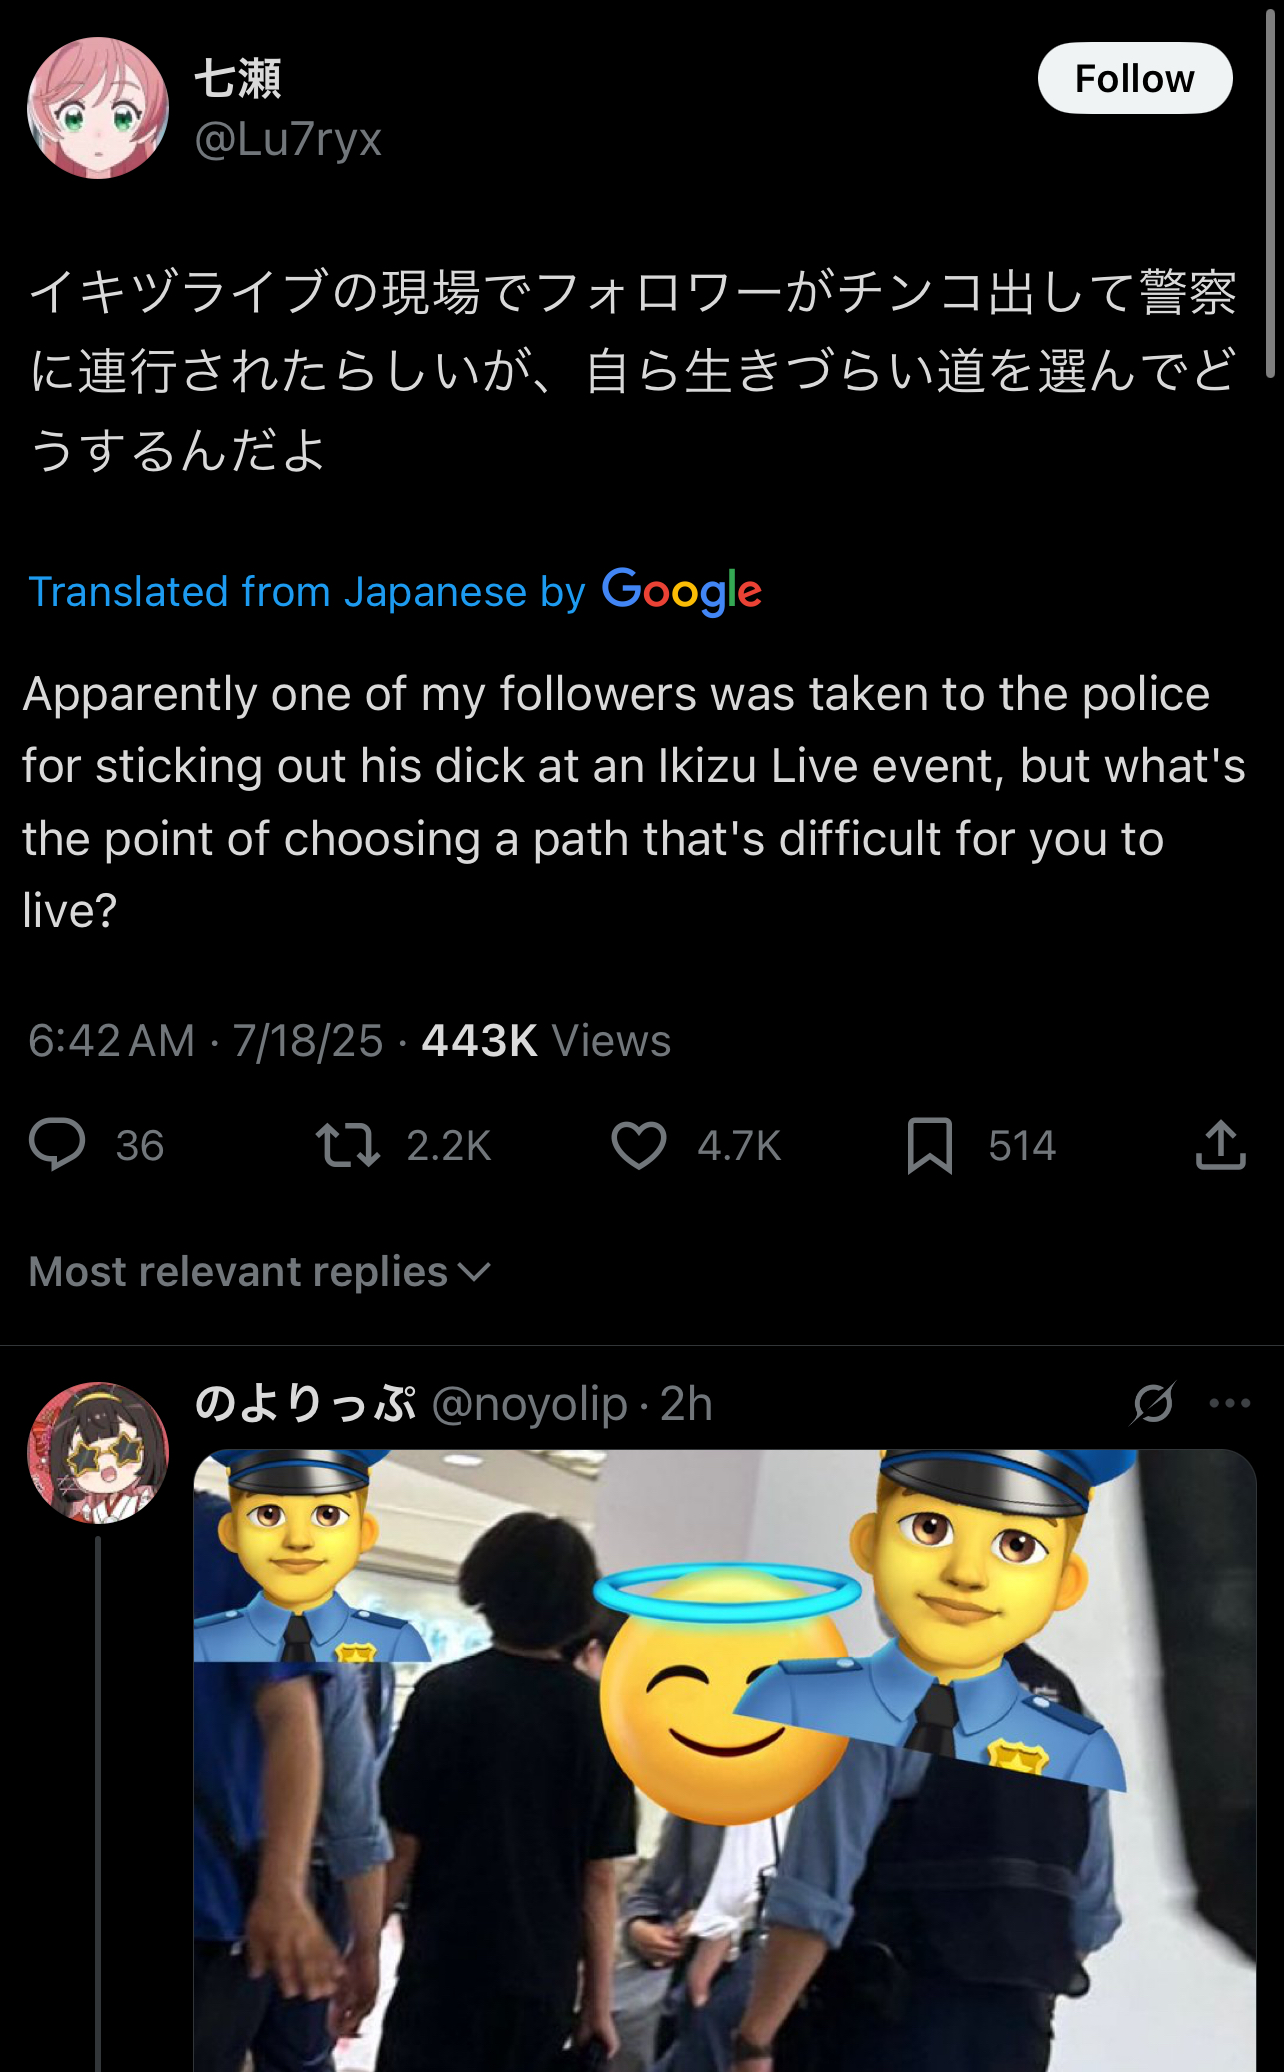Screen dimensions: 1284x2072
Task: Open the reply comment icon
Action: pos(57,1145)
